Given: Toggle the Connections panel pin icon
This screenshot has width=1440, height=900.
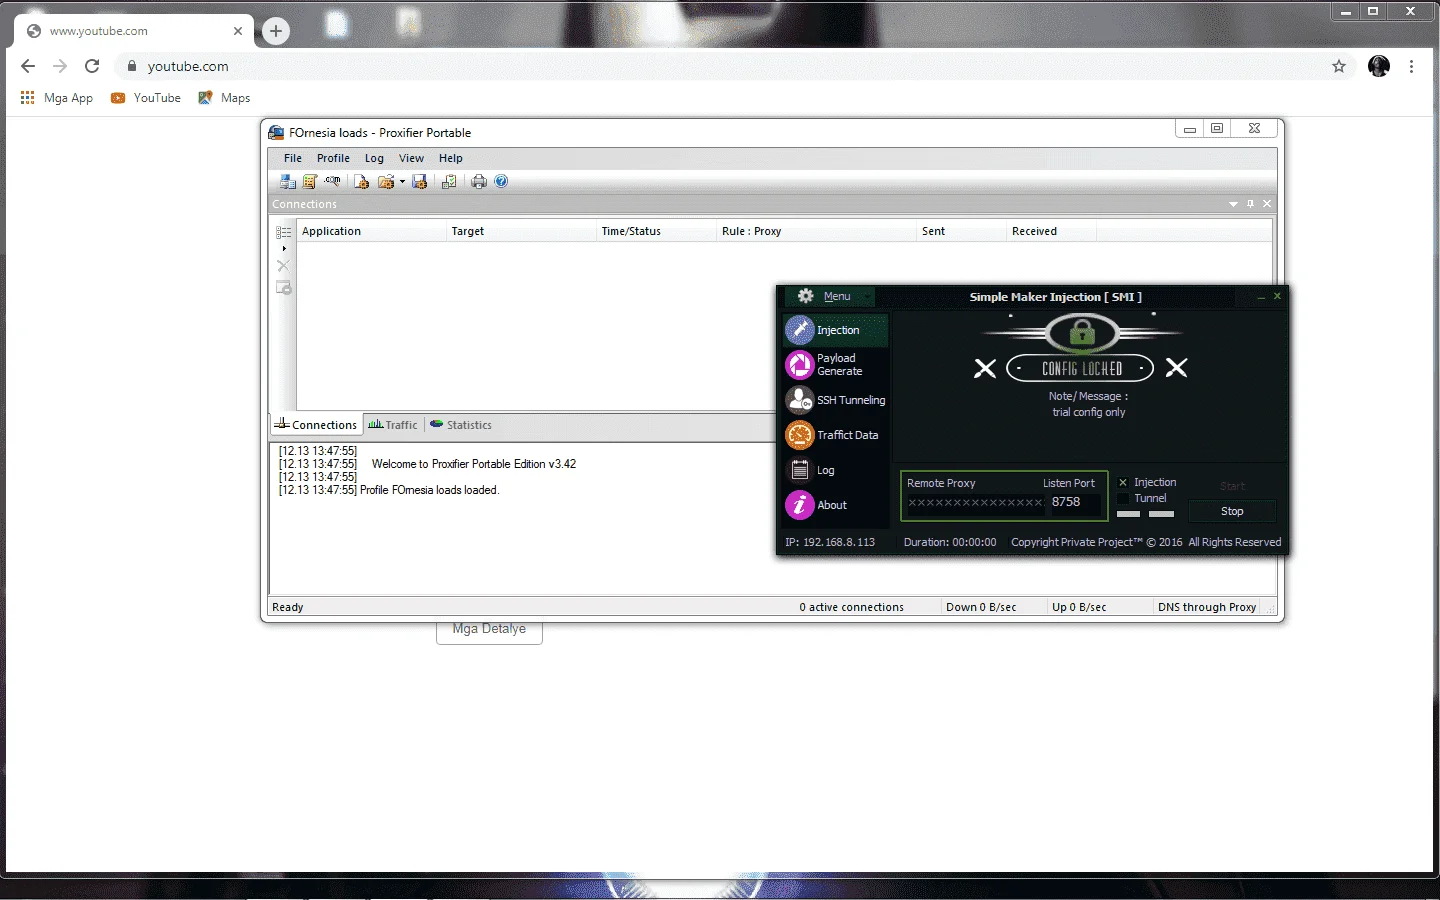Looking at the screenshot, I should pyautogui.click(x=1250, y=204).
